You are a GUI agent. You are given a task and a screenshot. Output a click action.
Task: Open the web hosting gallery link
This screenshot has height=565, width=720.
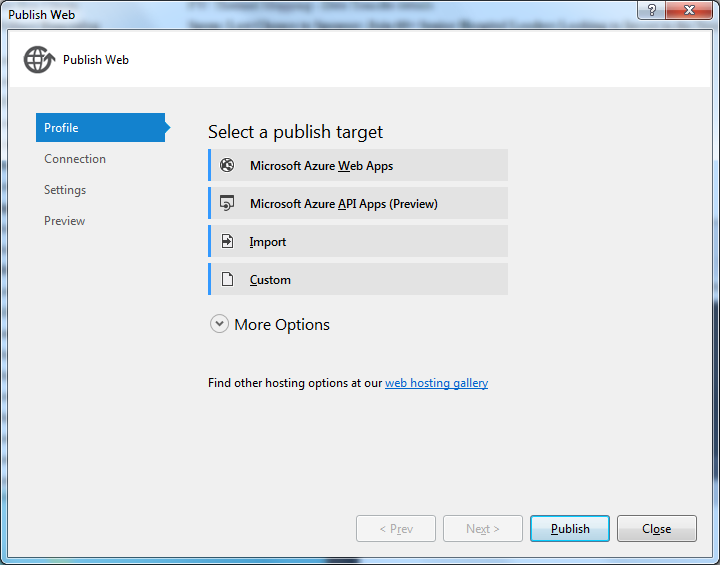436,383
